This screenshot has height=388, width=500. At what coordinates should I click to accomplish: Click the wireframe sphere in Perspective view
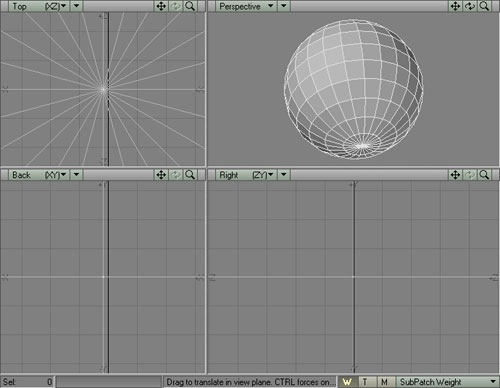click(x=354, y=89)
